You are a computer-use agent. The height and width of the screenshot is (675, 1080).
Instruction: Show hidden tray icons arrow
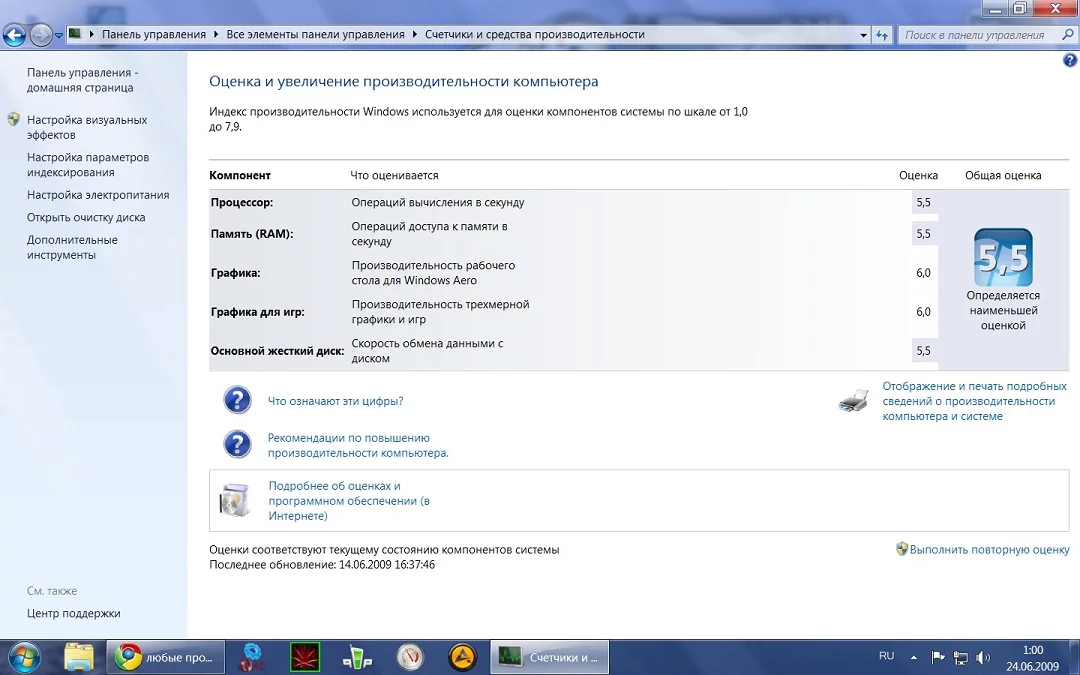[x=914, y=658]
